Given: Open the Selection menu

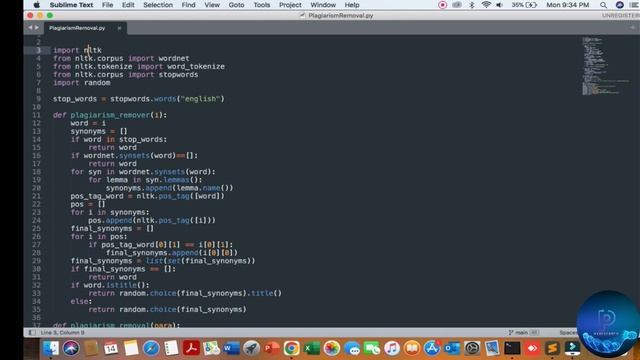Looking at the screenshot, I should click(x=158, y=5).
